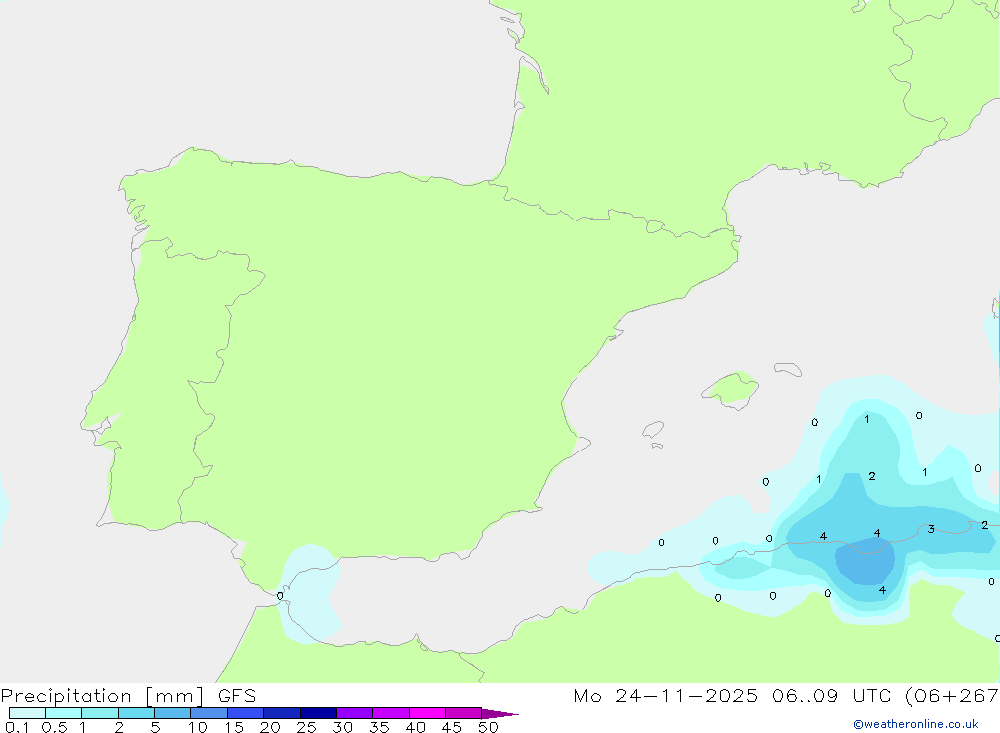Screen dimensions: 1000x733
Task: Pick the legend swatch between 5 and 10
Action: click(173, 713)
